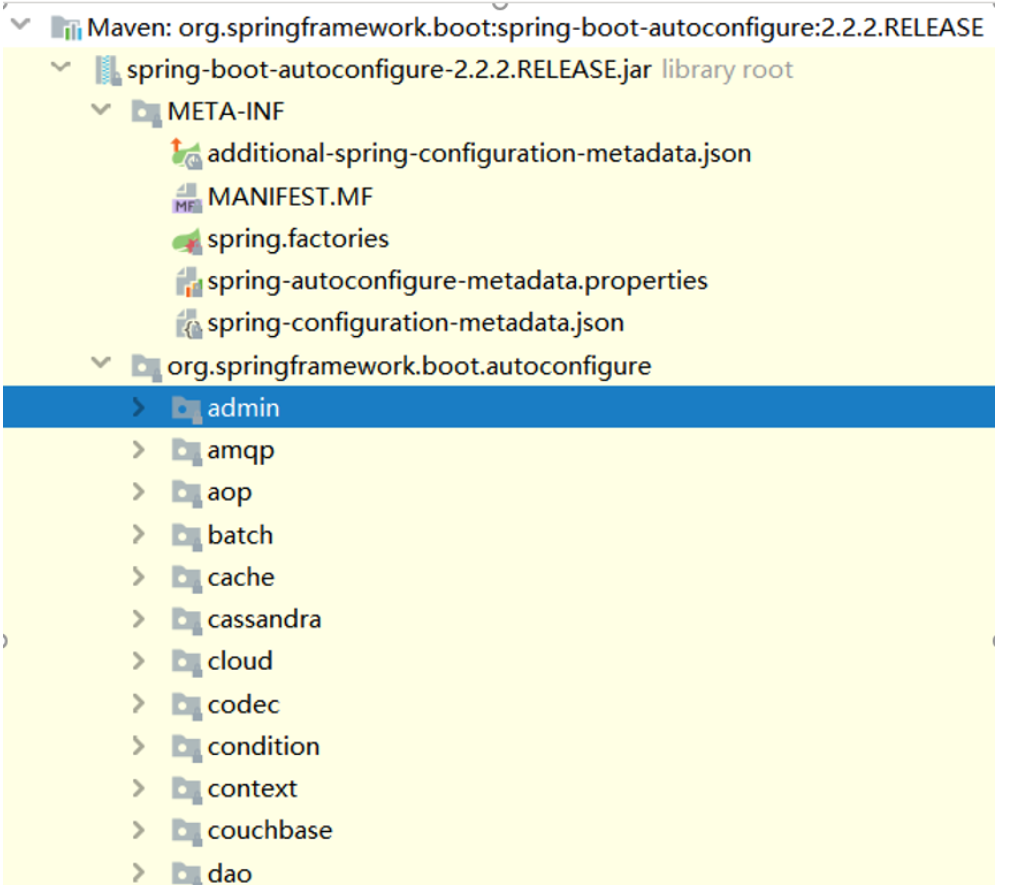Select the couchbase package label
1033x885 pixels.
pyautogui.click(x=270, y=831)
